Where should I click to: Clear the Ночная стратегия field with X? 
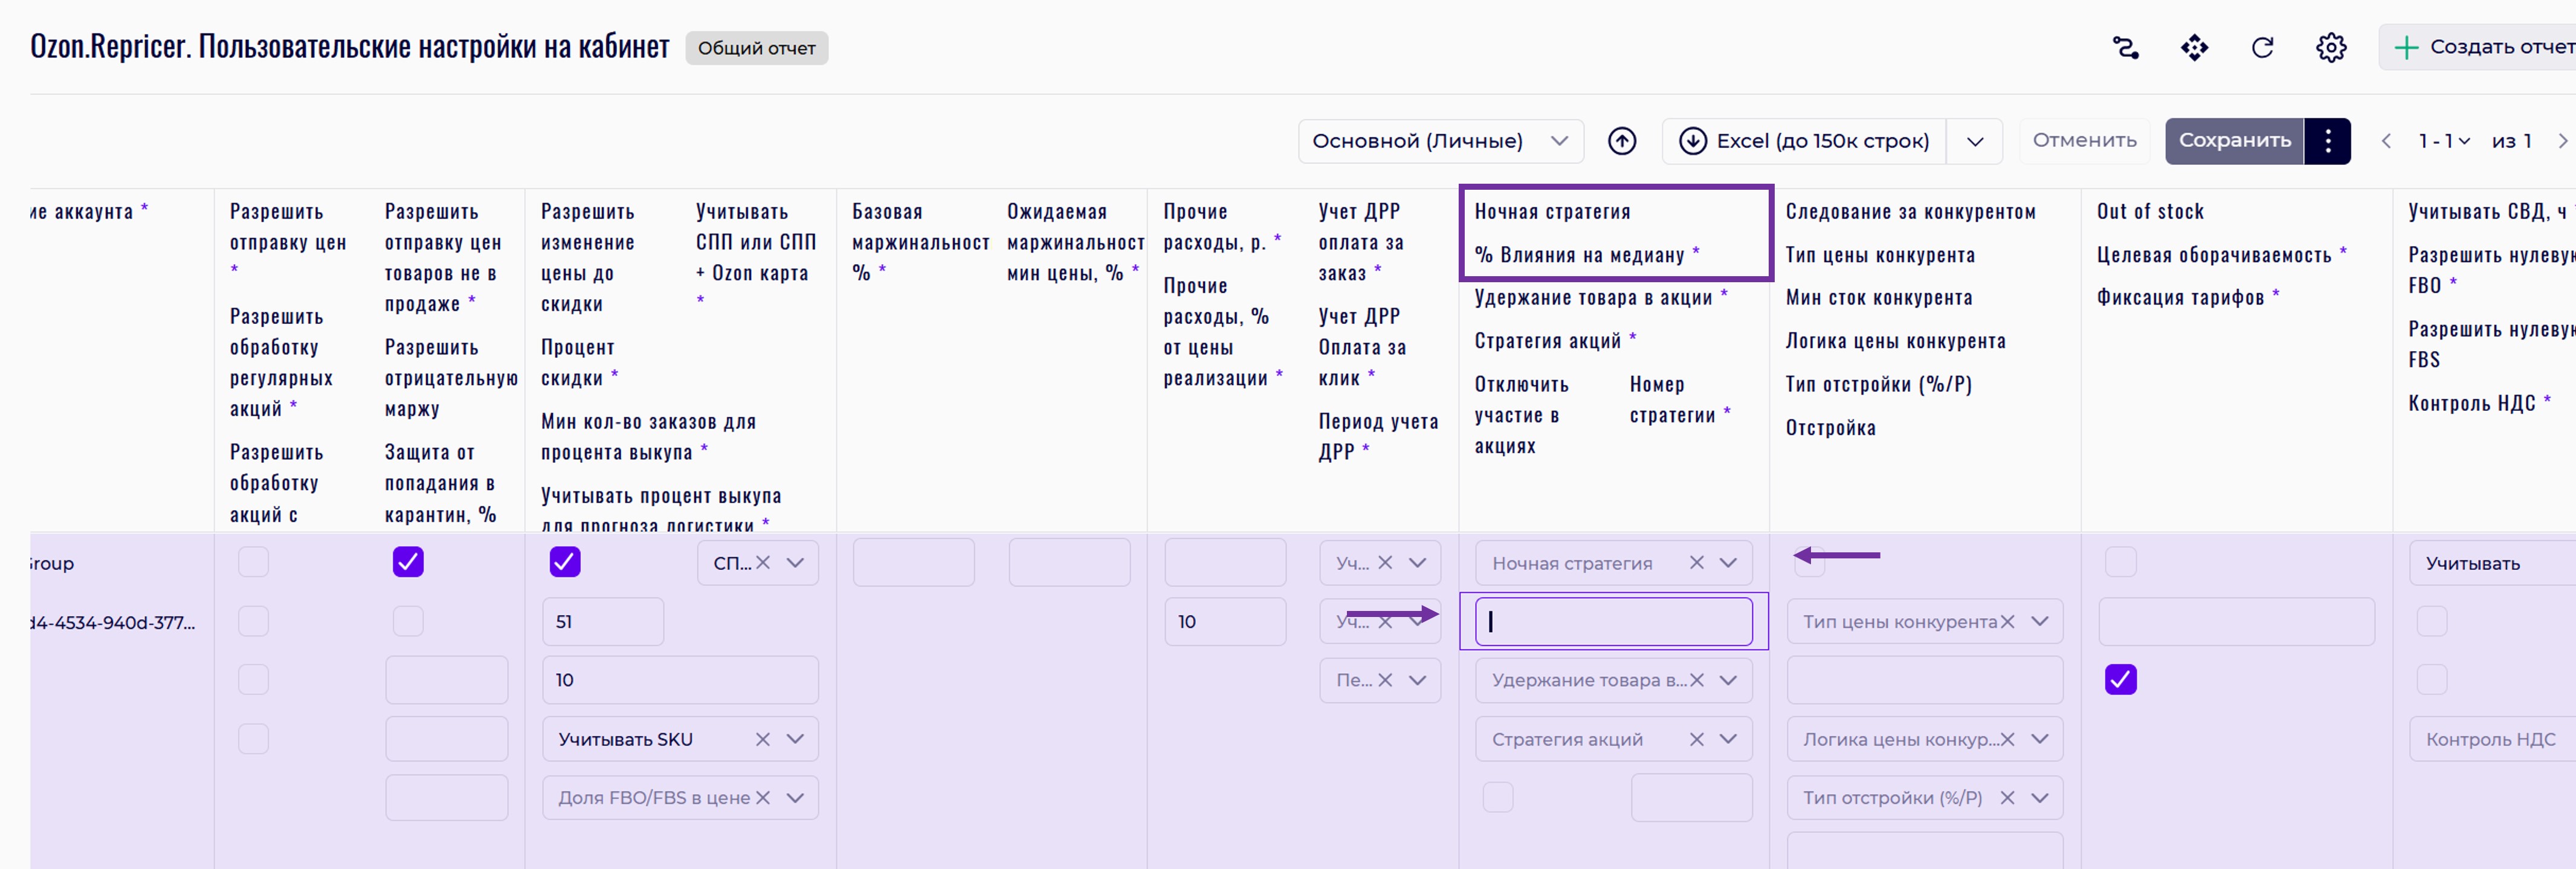tap(1696, 563)
